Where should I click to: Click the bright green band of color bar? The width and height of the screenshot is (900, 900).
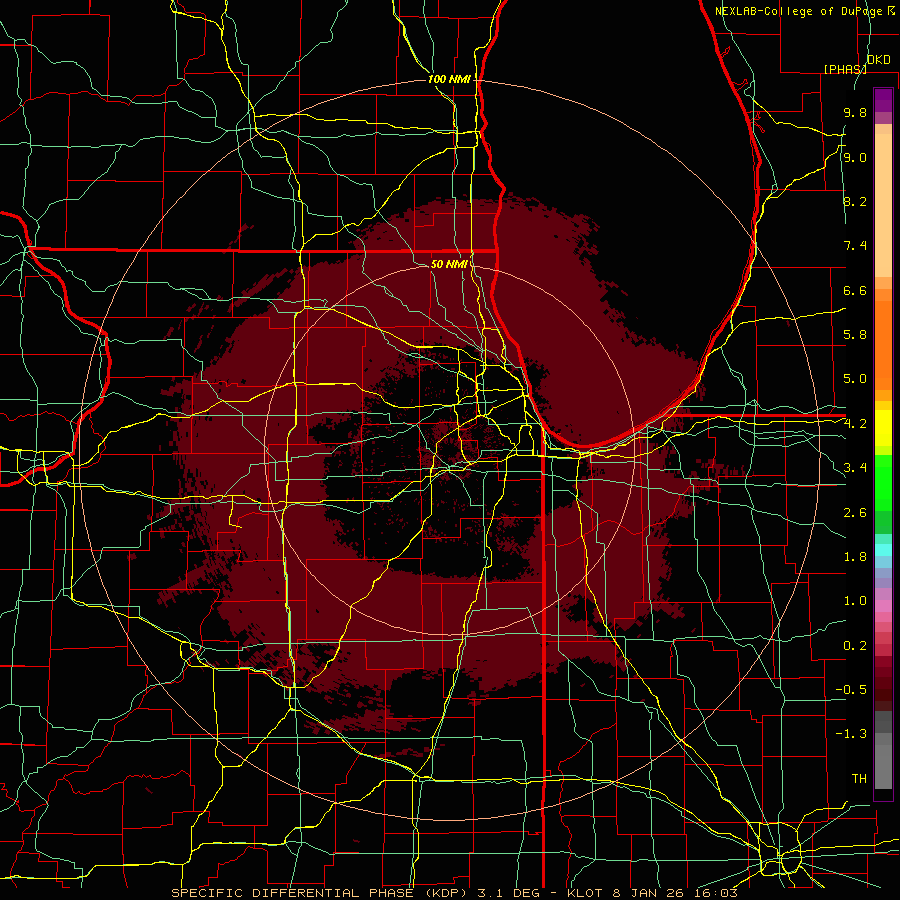(883, 483)
